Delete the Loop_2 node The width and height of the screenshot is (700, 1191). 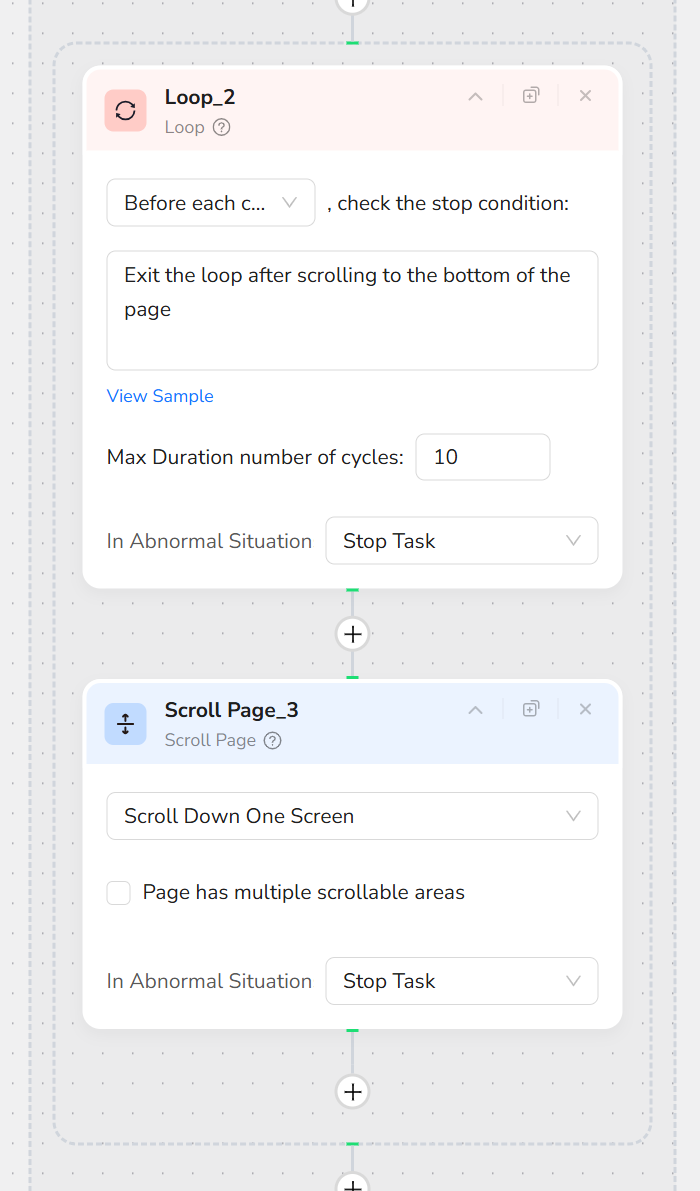(585, 95)
